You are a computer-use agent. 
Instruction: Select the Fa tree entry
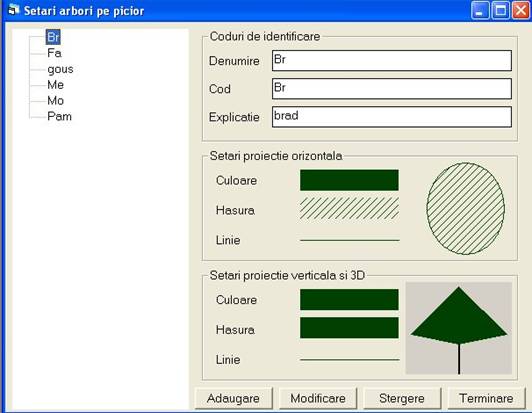(54, 53)
